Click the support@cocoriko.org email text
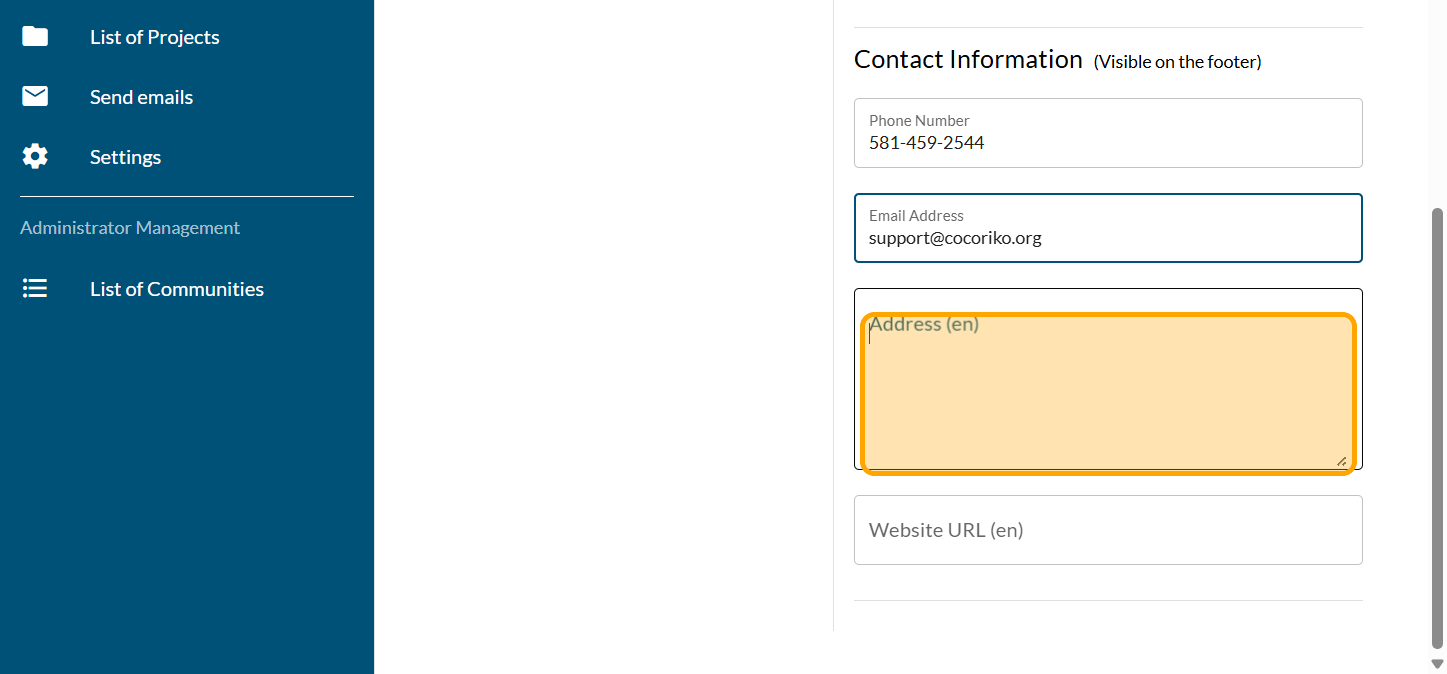1447x674 pixels. (x=954, y=239)
